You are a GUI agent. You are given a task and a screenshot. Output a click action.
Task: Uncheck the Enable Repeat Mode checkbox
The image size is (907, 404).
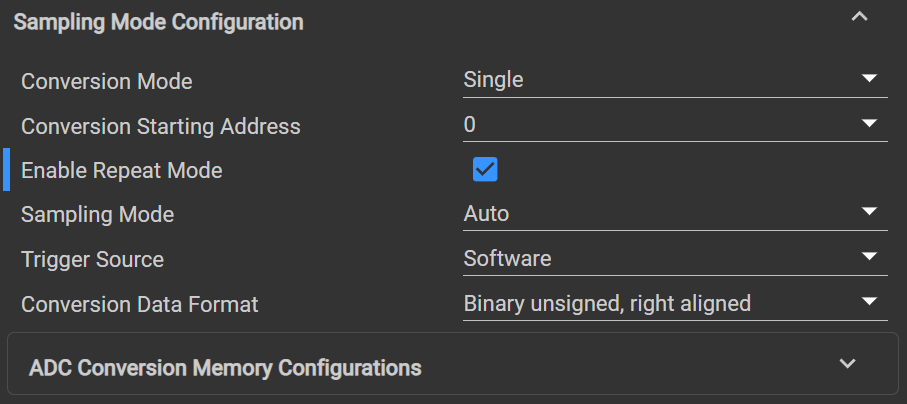click(485, 169)
